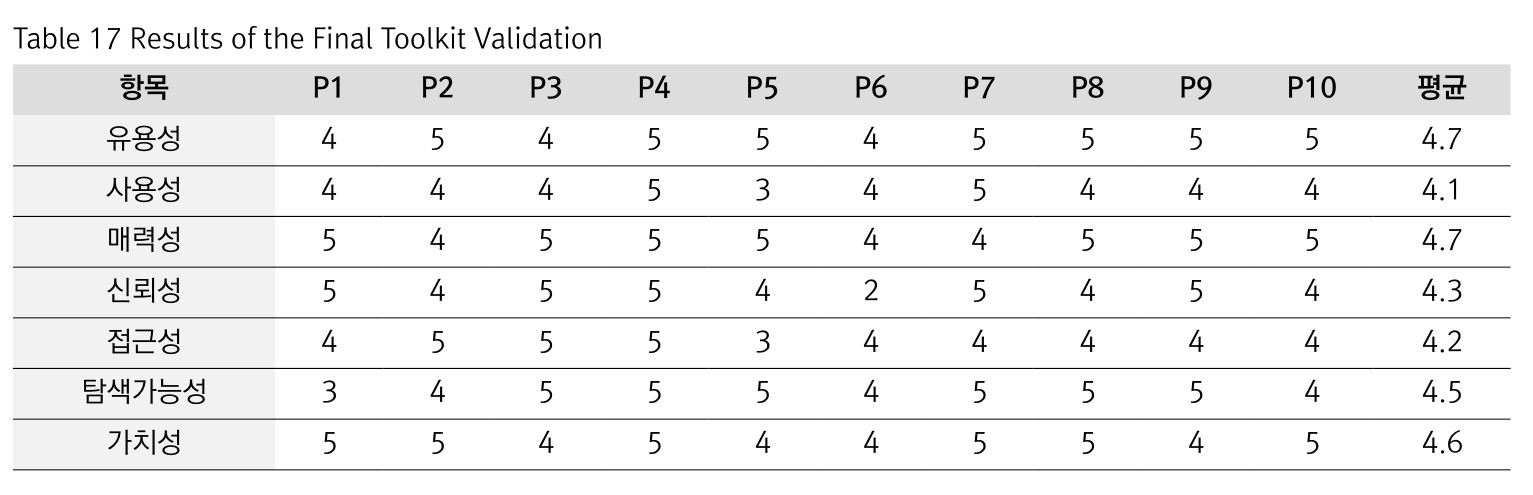Select the 평균 column header
1533x495 pixels.
1441,88
